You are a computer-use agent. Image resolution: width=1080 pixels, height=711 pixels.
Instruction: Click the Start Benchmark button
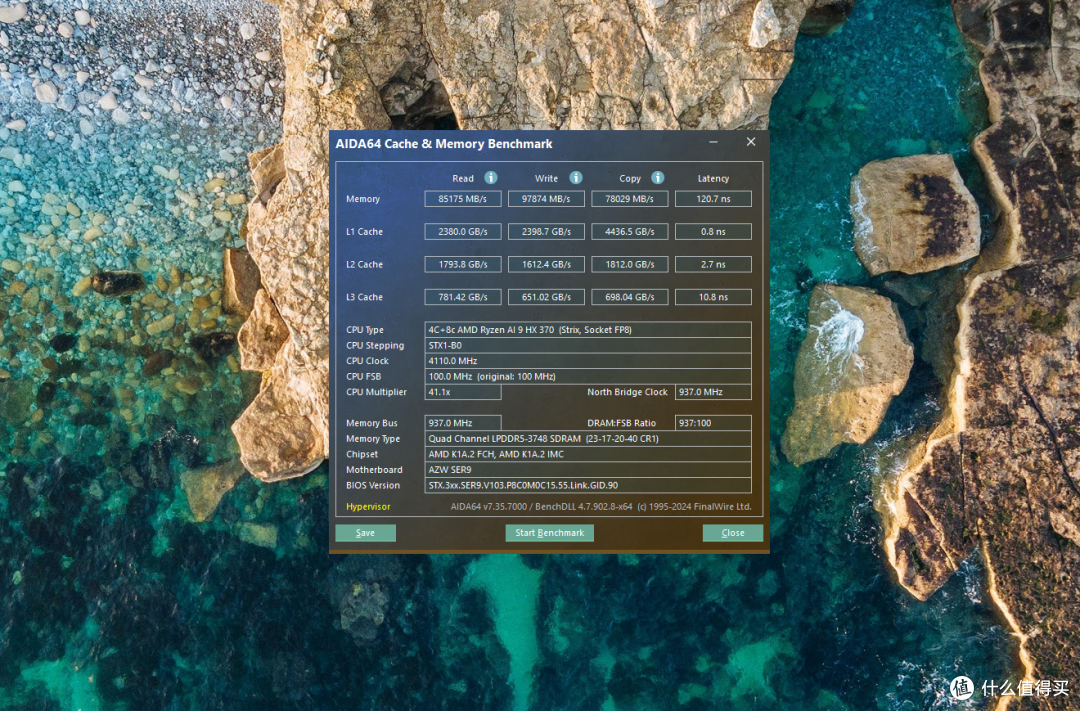pyautogui.click(x=549, y=533)
